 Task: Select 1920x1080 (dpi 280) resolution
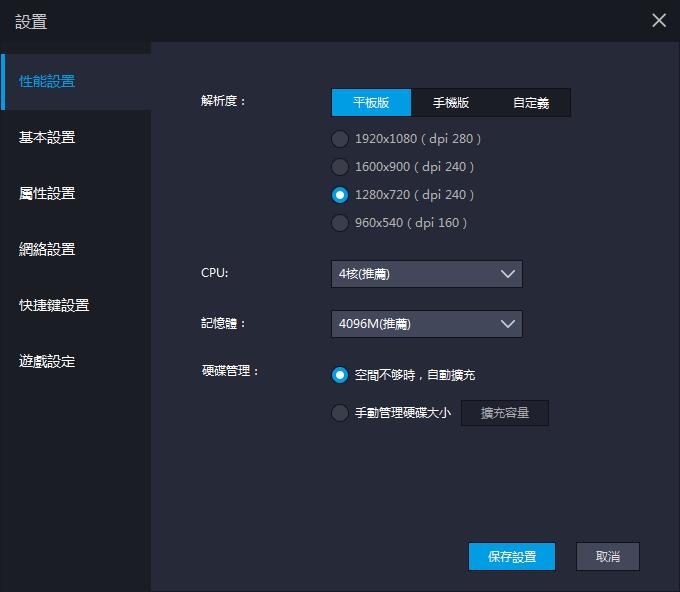tap(340, 139)
